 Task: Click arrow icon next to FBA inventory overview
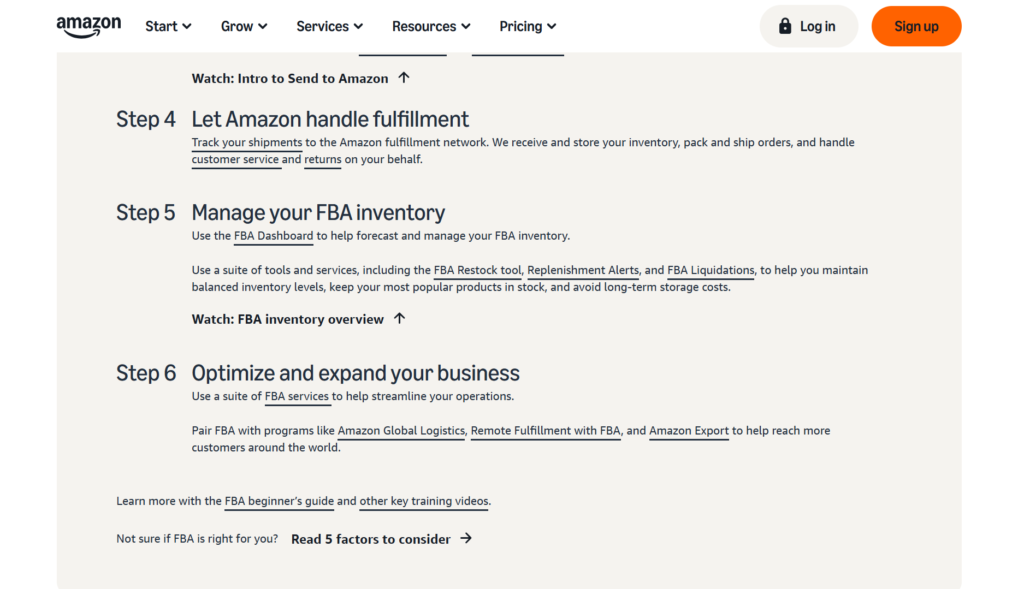399,319
